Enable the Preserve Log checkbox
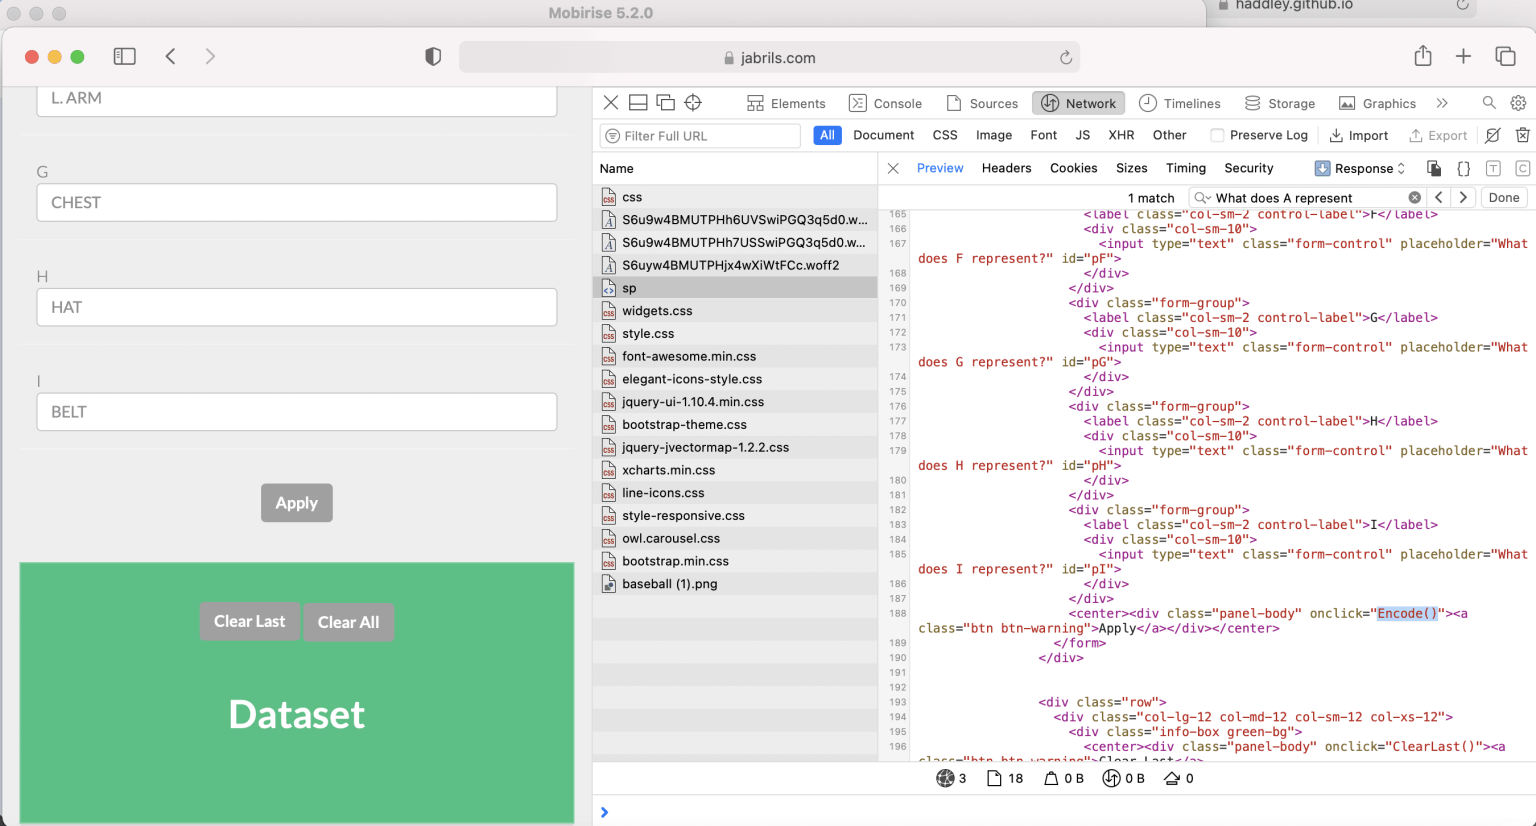The height and width of the screenshot is (826, 1536). click(x=1217, y=135)
